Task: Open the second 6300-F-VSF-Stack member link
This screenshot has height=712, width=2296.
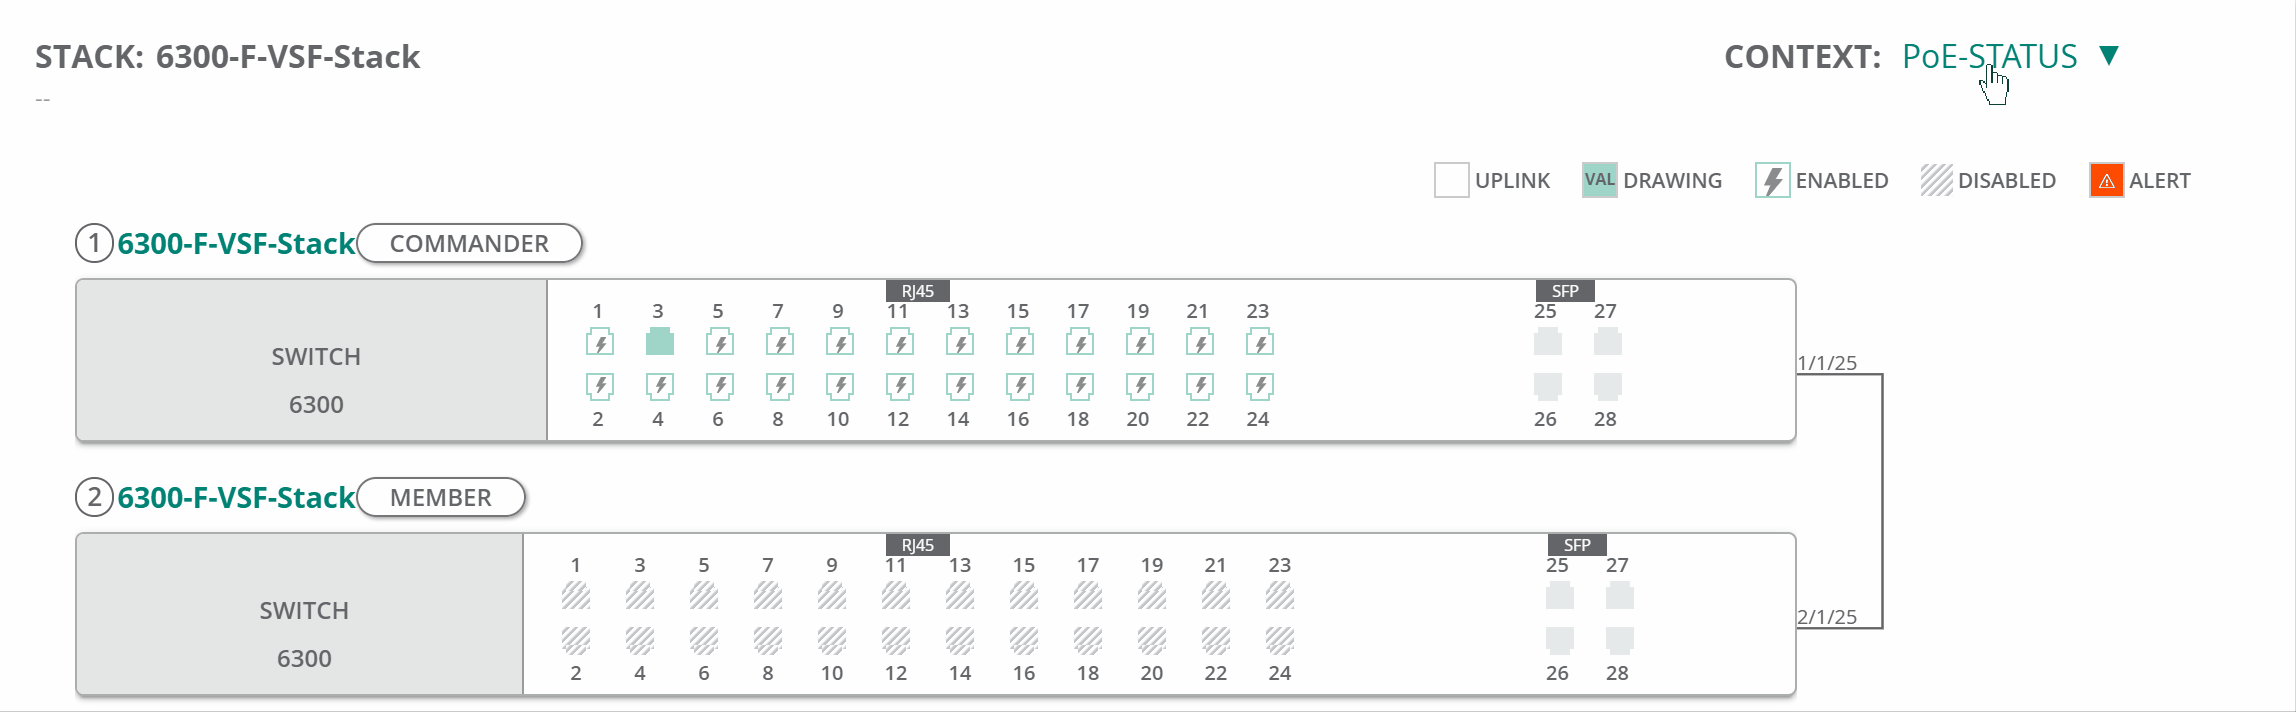Action: [x=236, y=498]
